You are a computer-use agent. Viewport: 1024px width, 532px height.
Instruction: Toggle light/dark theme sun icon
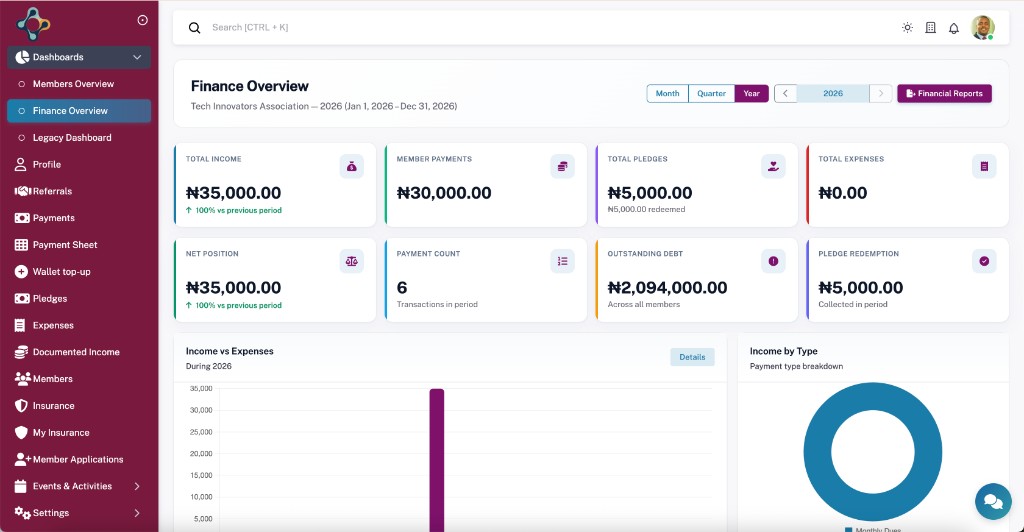(x=907, y=27)
